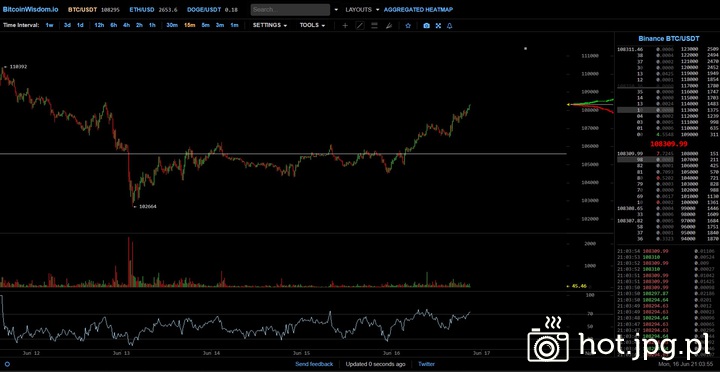Click the 111000 price axis label
The height and width of the screenshot is (372, 720).
[590, 56]
